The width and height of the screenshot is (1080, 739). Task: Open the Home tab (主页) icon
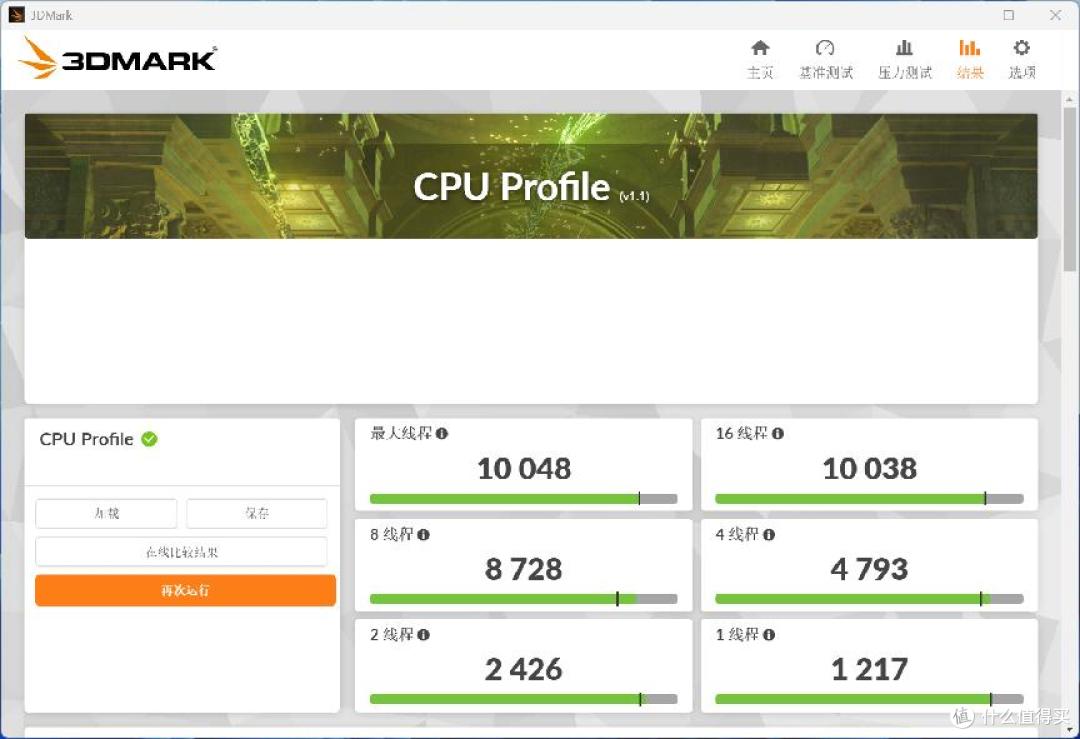[x=760, y=48]
